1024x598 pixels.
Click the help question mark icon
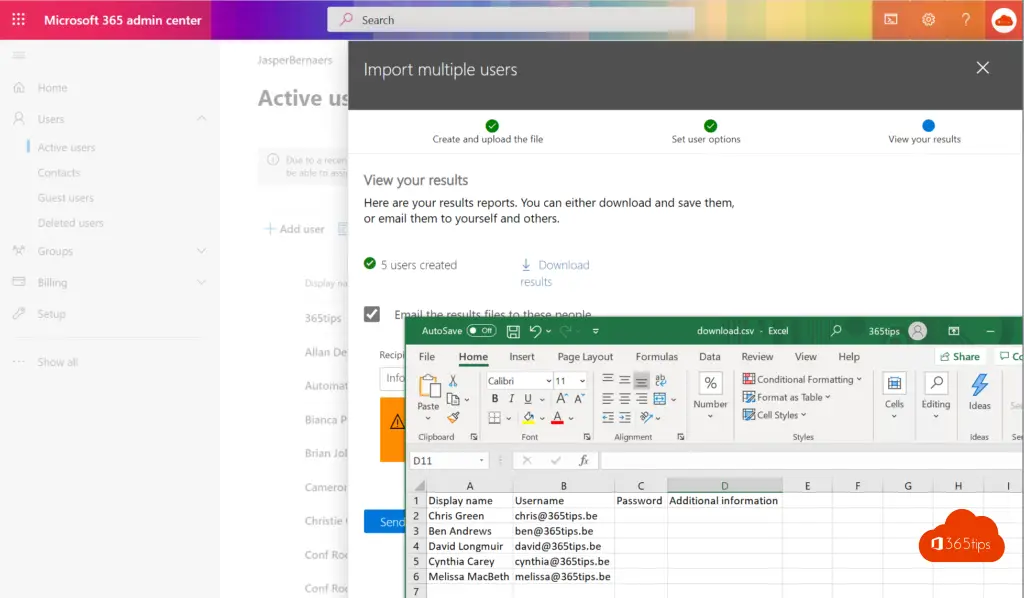pyautogui.click(x=965, y=20)
